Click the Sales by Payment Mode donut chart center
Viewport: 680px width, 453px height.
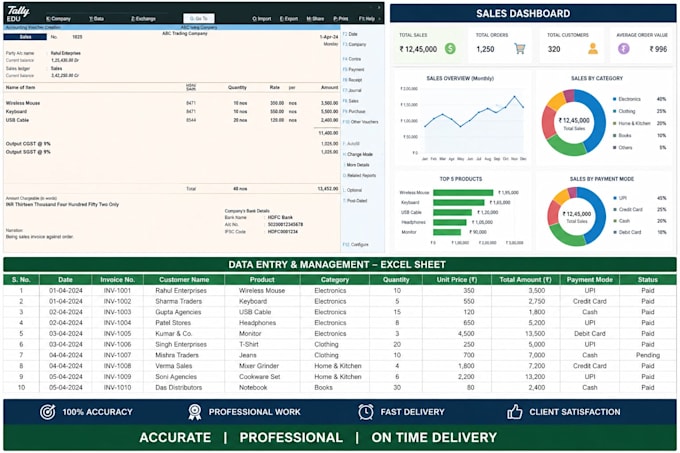[576, 216]
